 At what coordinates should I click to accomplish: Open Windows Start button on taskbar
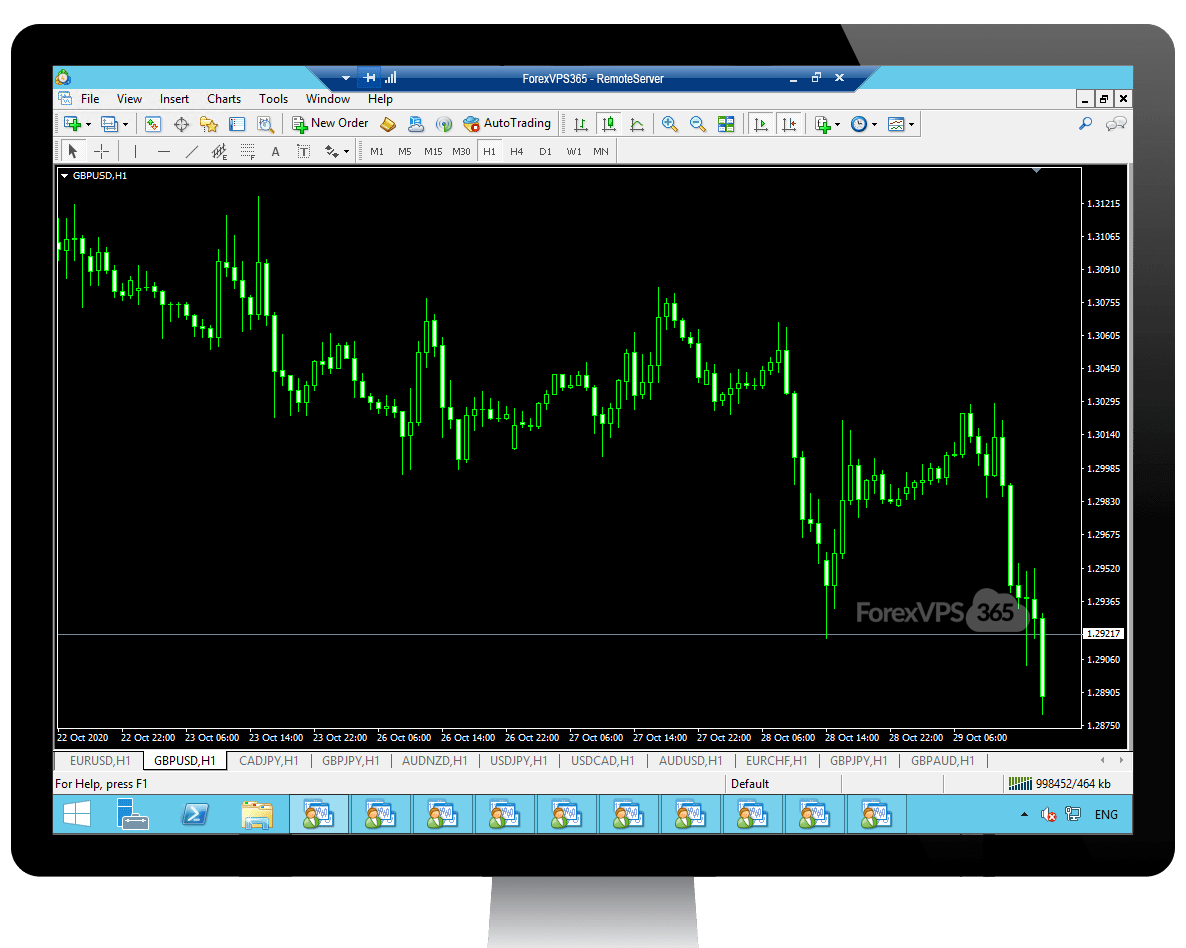click(x=77, y=815)
